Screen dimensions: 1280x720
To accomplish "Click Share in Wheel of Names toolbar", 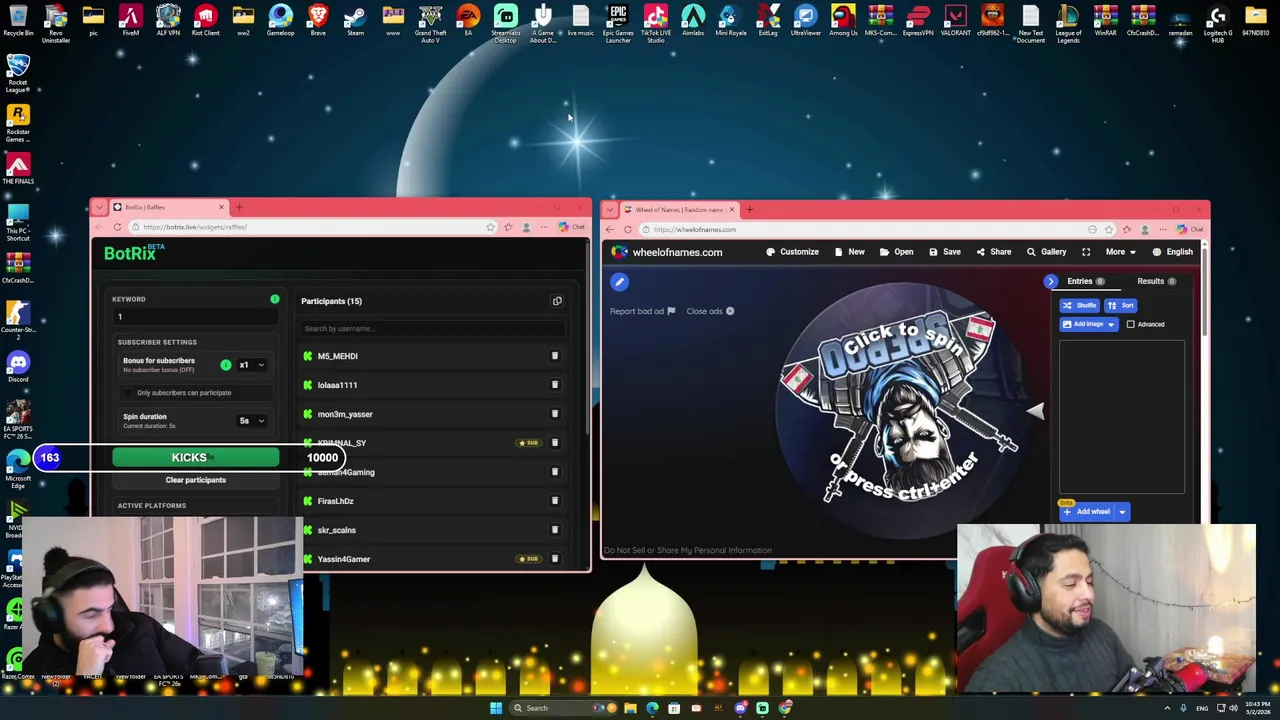I will 994,252.
